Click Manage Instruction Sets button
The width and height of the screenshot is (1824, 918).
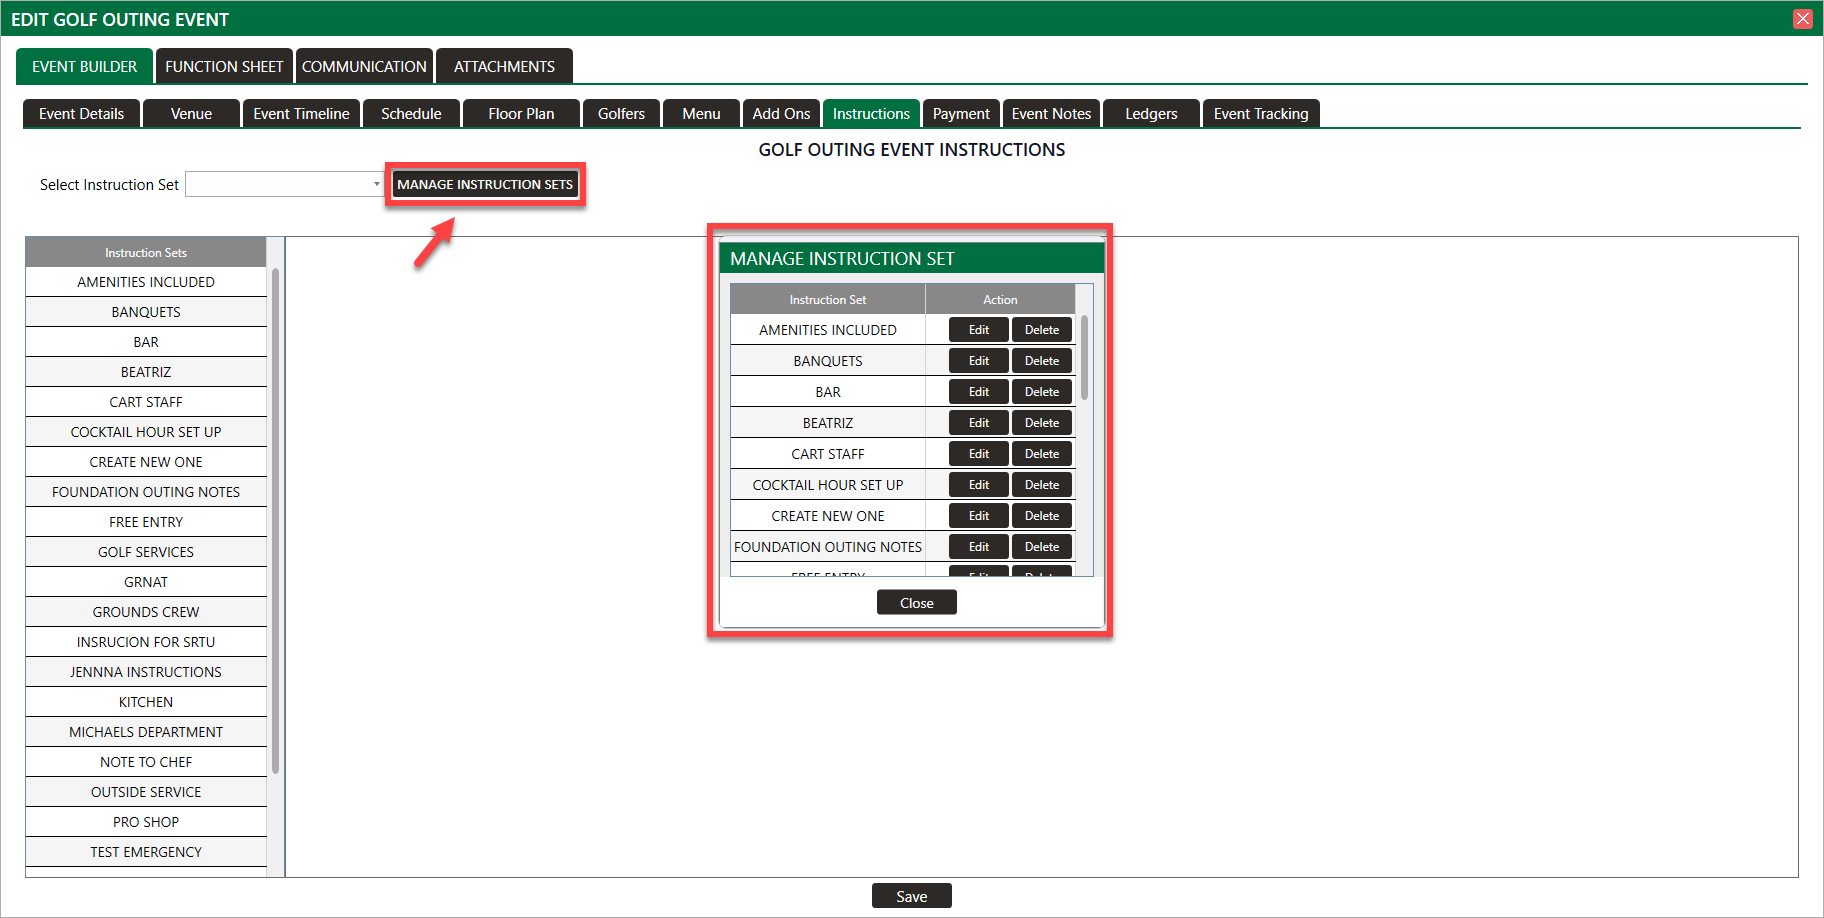point(485,184)
